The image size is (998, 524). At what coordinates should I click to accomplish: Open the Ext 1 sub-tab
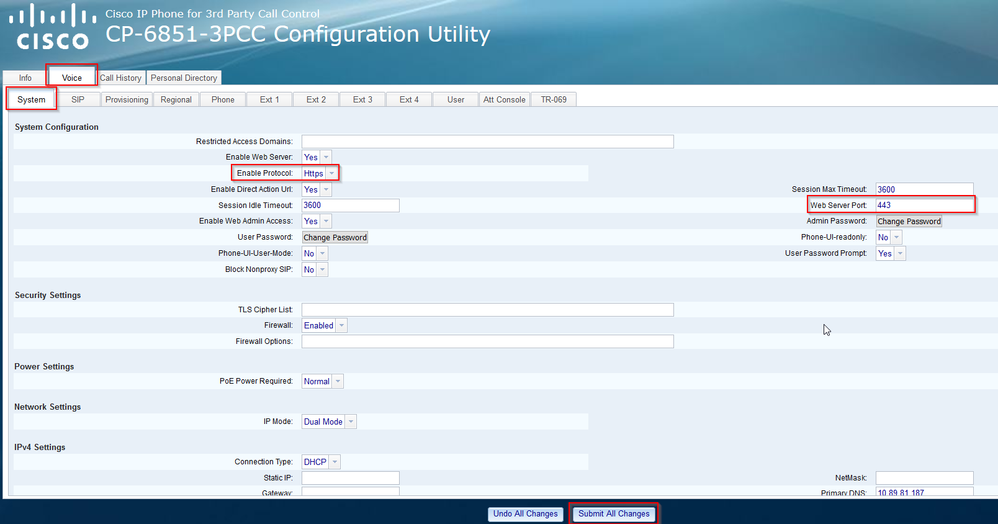coord(269,99)
